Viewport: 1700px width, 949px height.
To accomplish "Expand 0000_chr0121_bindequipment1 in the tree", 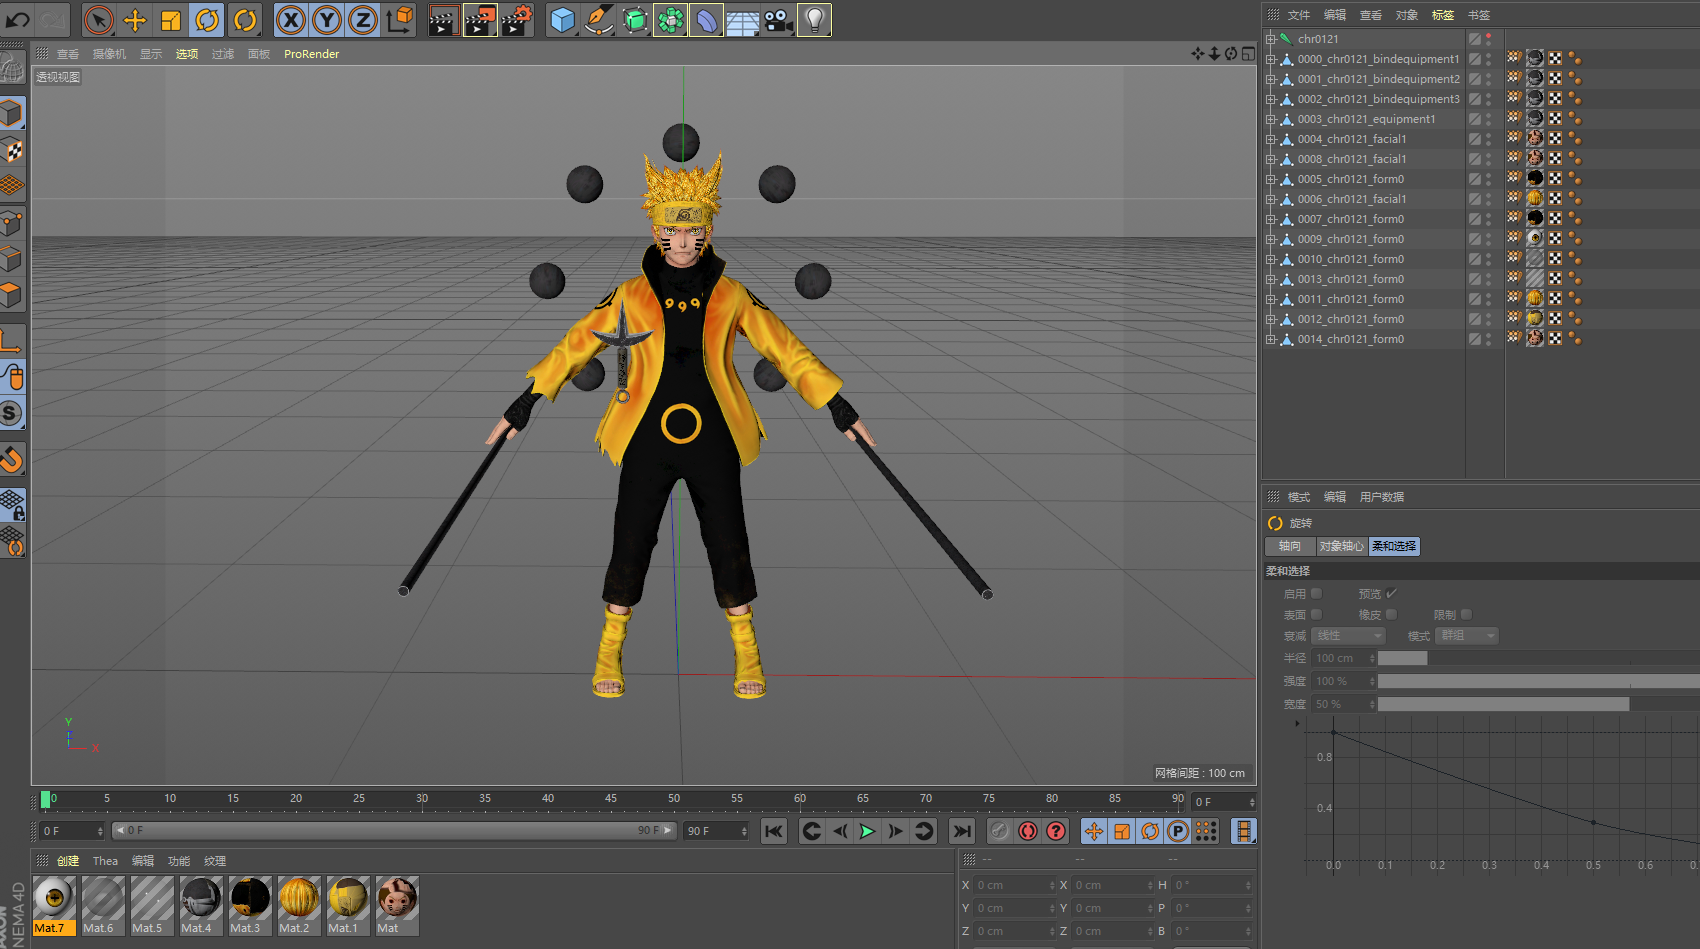I will tap(1271, 59).
